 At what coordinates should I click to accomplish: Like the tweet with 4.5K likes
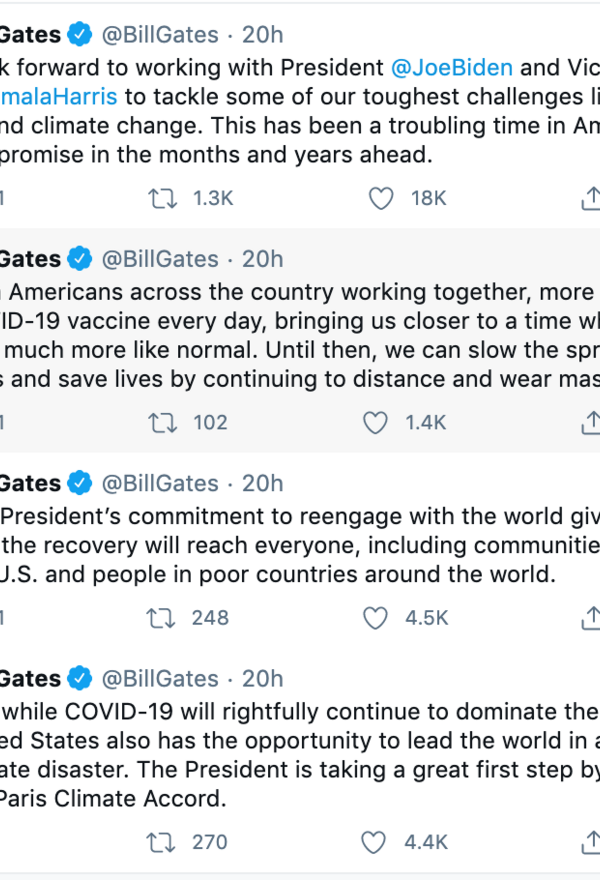[x=376, y=618]
